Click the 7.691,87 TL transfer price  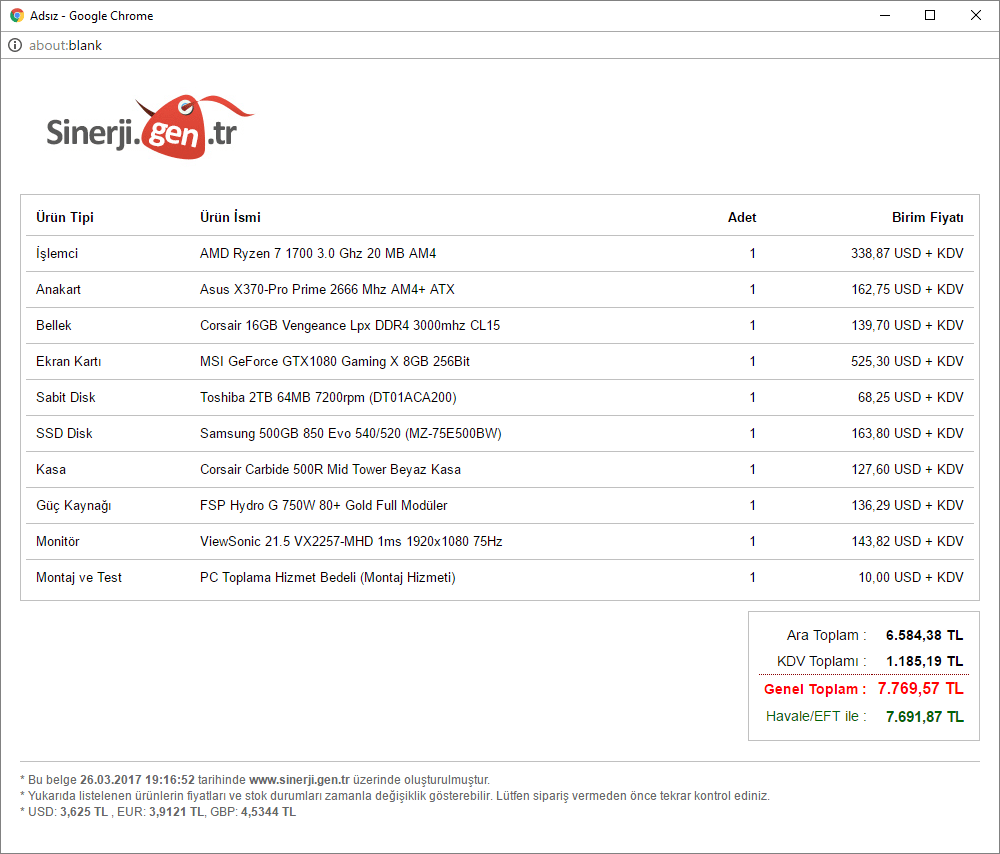coord(925,717)
